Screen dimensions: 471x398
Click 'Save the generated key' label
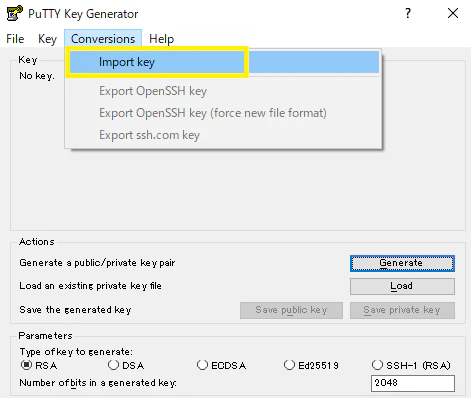[75, 310]
